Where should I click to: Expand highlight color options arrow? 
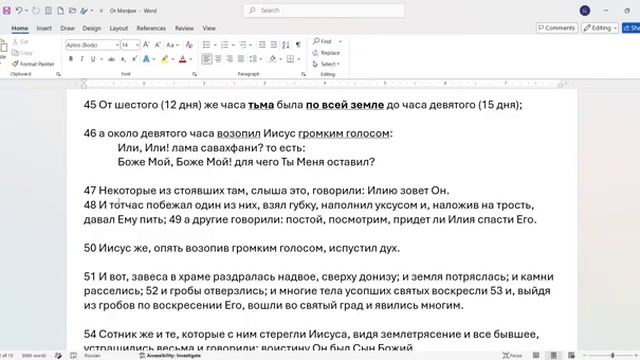point(173,59)
